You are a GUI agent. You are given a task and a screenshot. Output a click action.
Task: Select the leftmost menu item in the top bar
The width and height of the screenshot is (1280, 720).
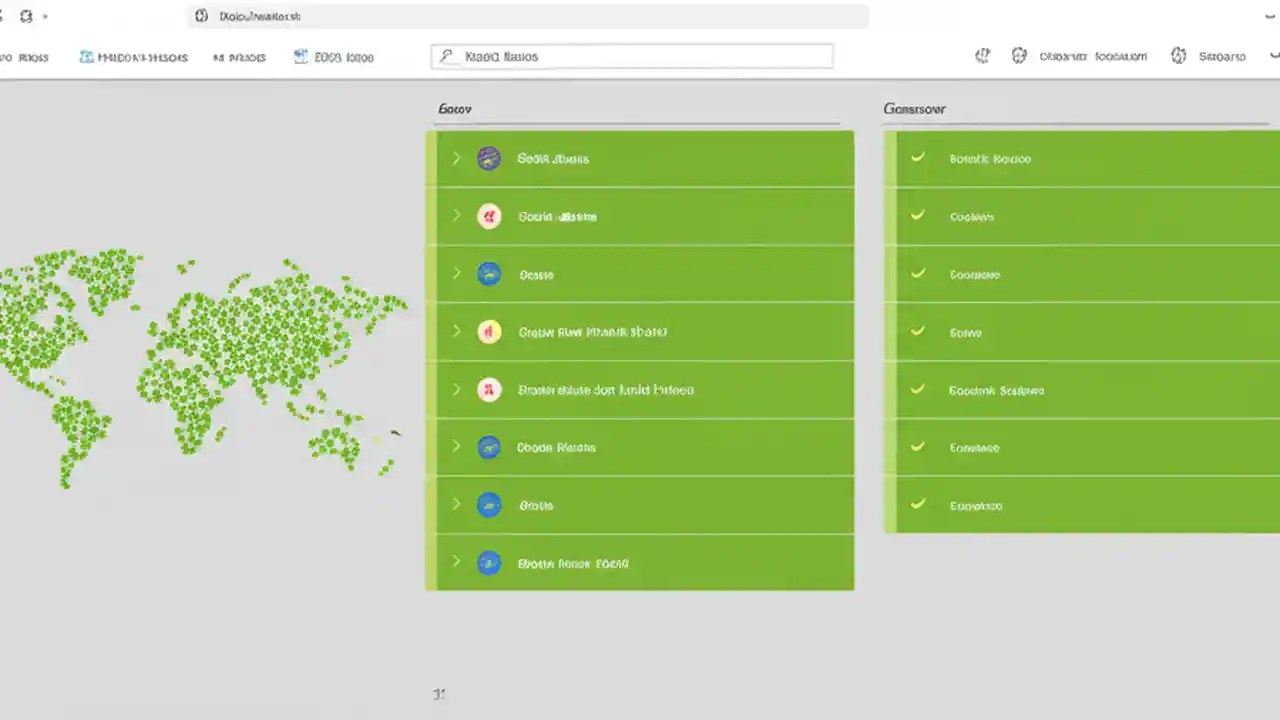[x=27, y=57]
